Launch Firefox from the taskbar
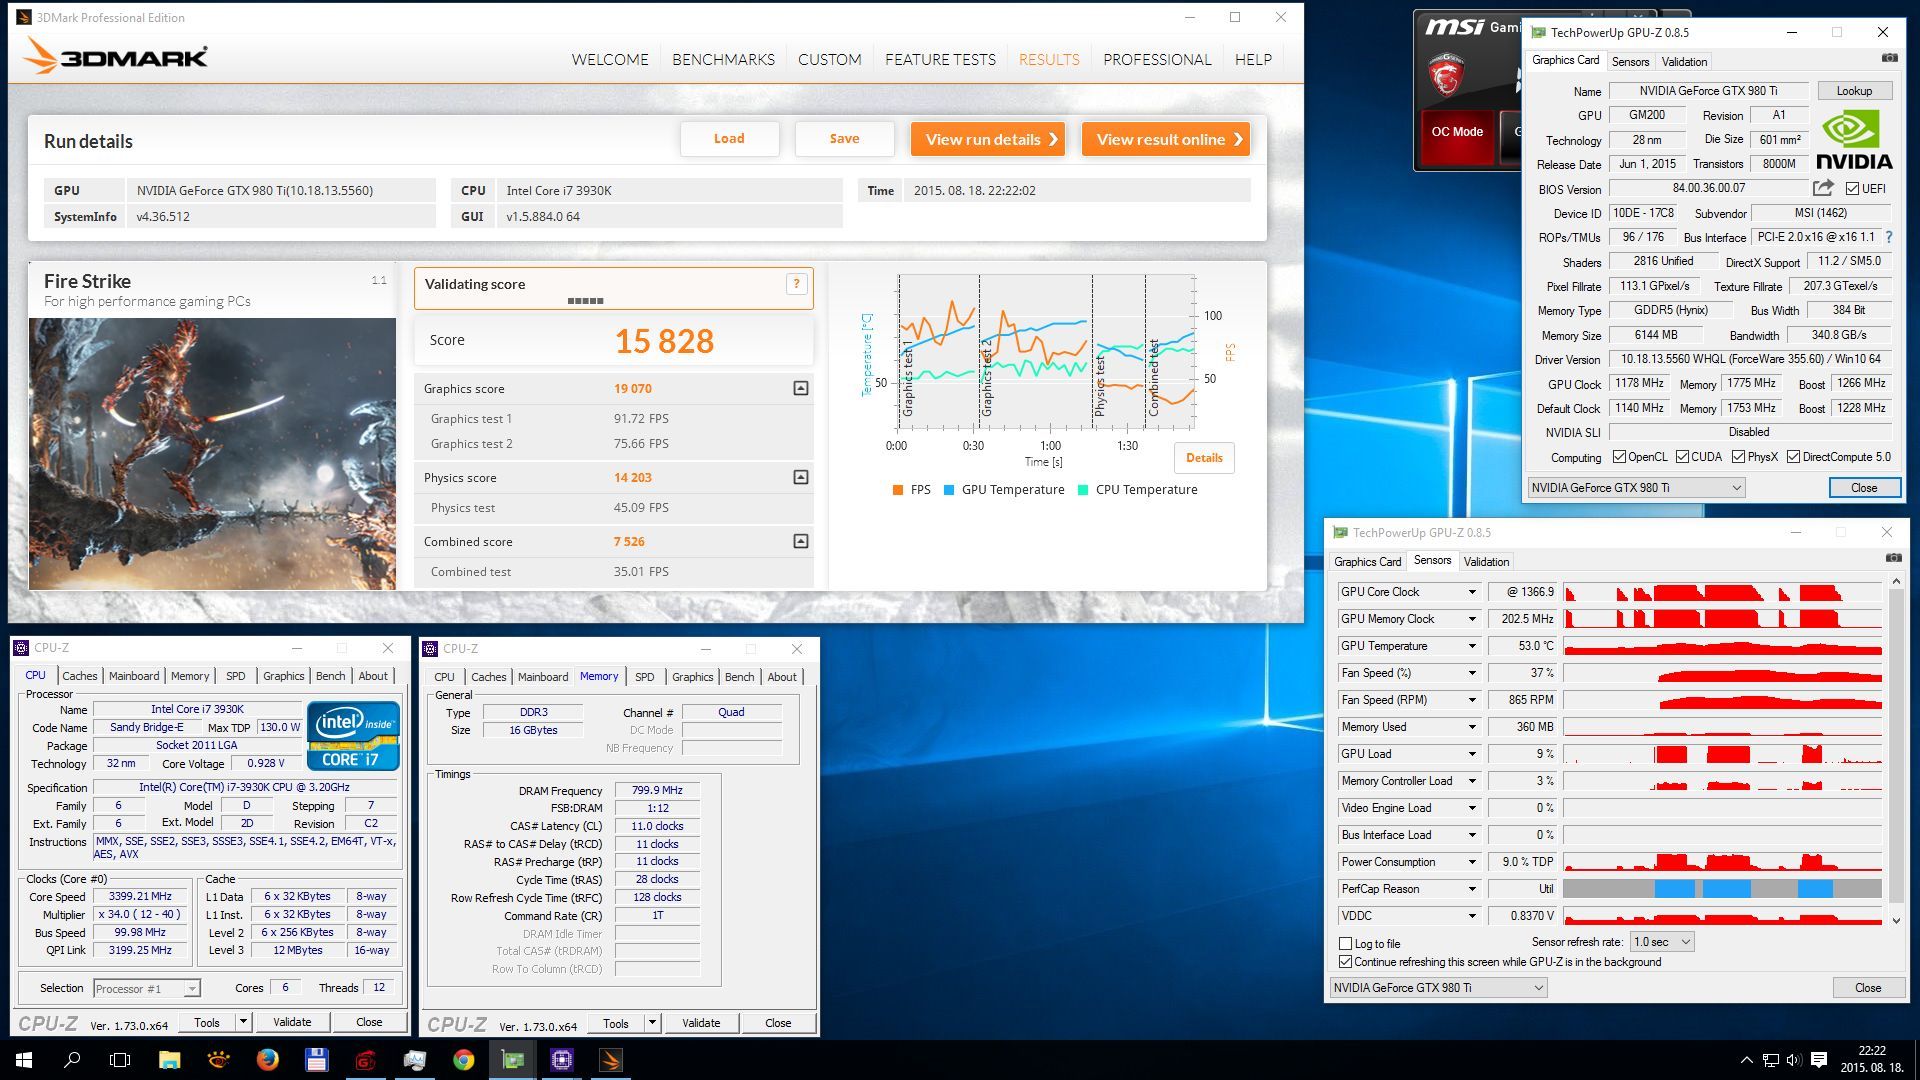Viewport: 1920px width, 1080px height. pyautogui.click(x=267, y=1059)
